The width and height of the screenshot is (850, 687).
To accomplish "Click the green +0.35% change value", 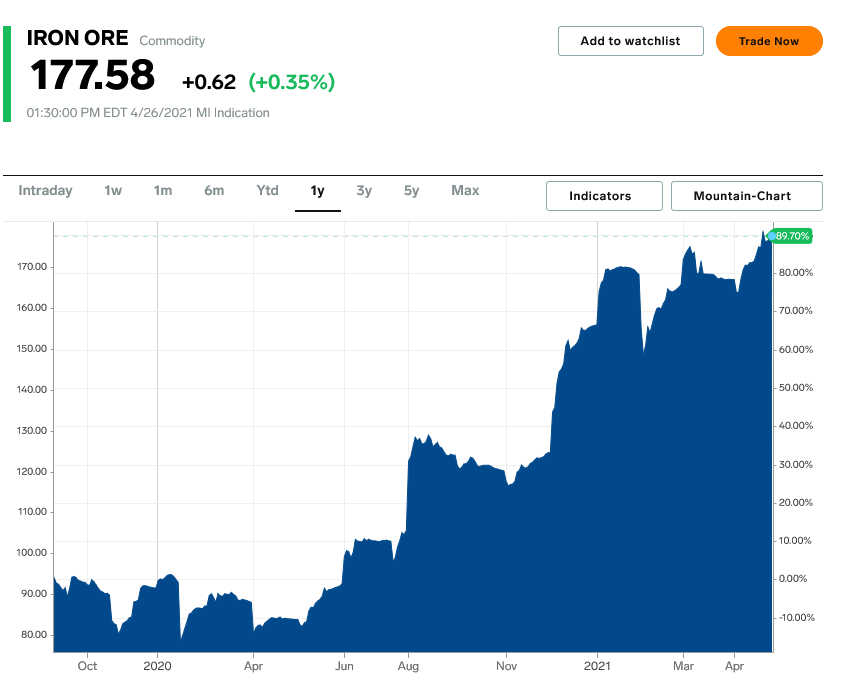I will (x=291, y=82).
